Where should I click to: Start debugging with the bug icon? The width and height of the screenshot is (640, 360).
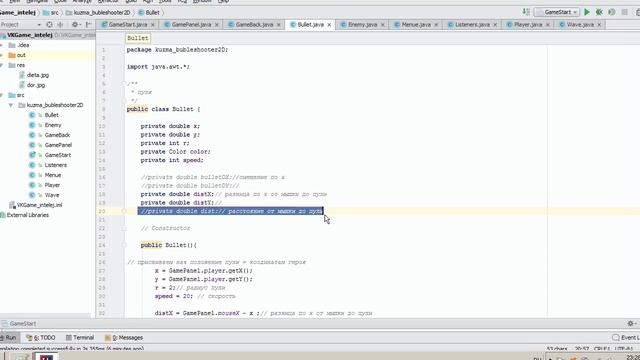599,12
